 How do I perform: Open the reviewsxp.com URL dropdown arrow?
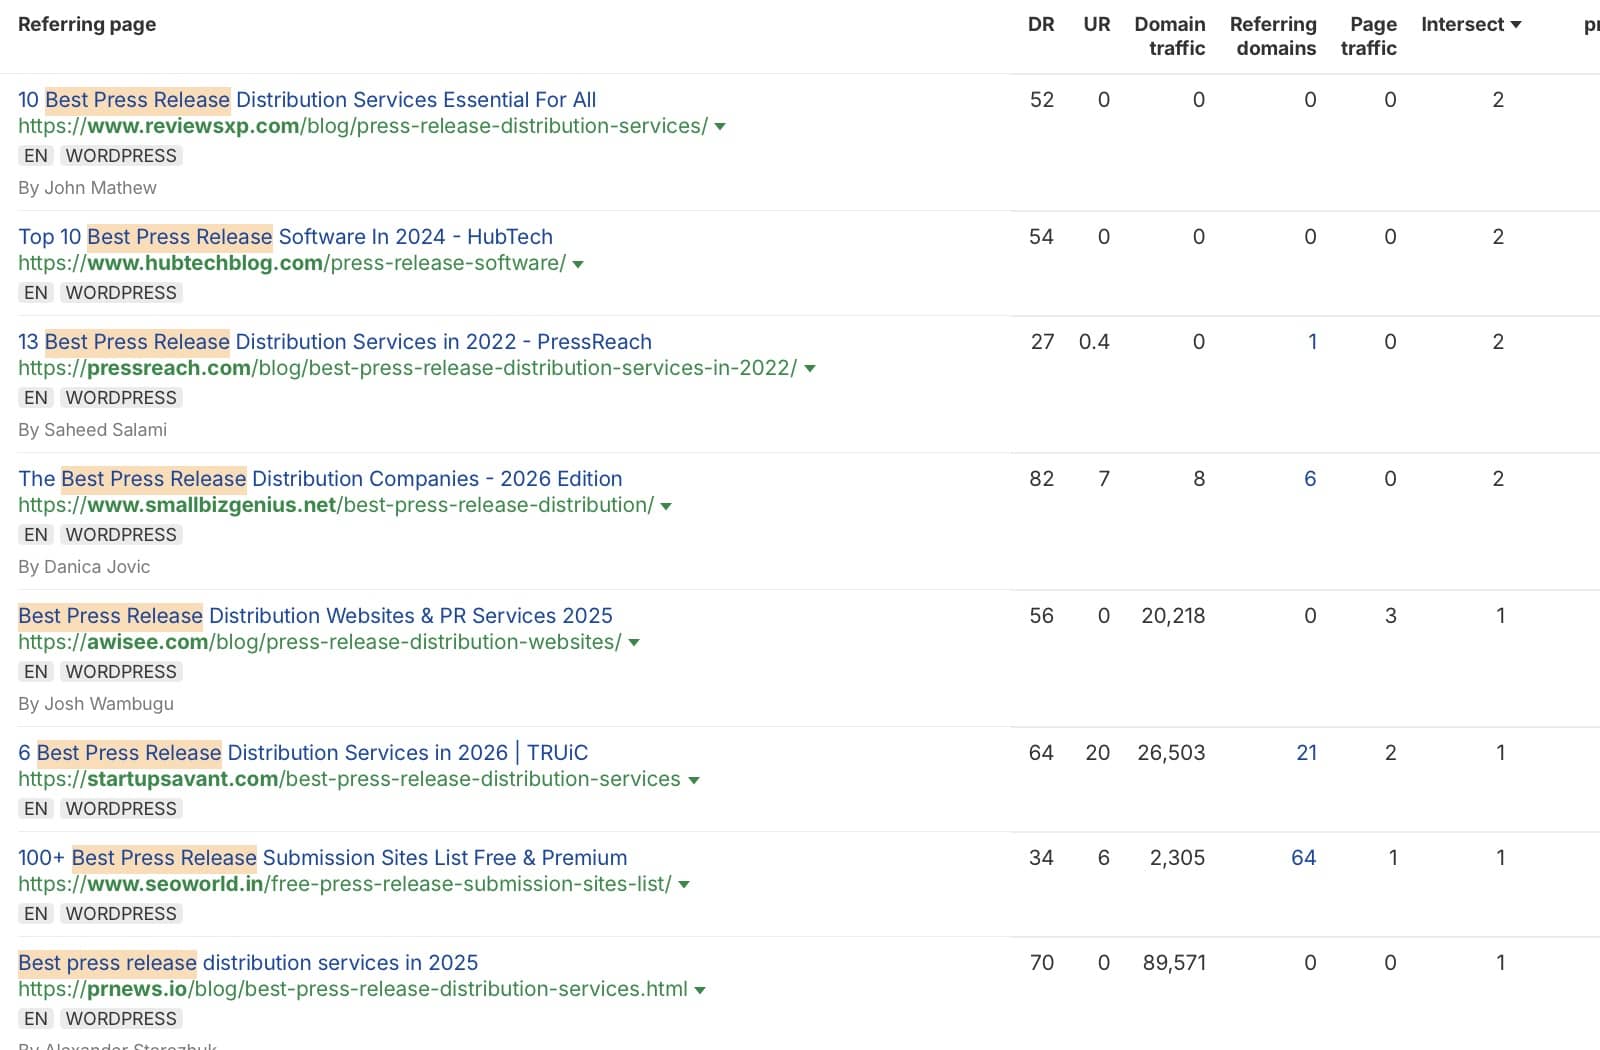(720, 127)
